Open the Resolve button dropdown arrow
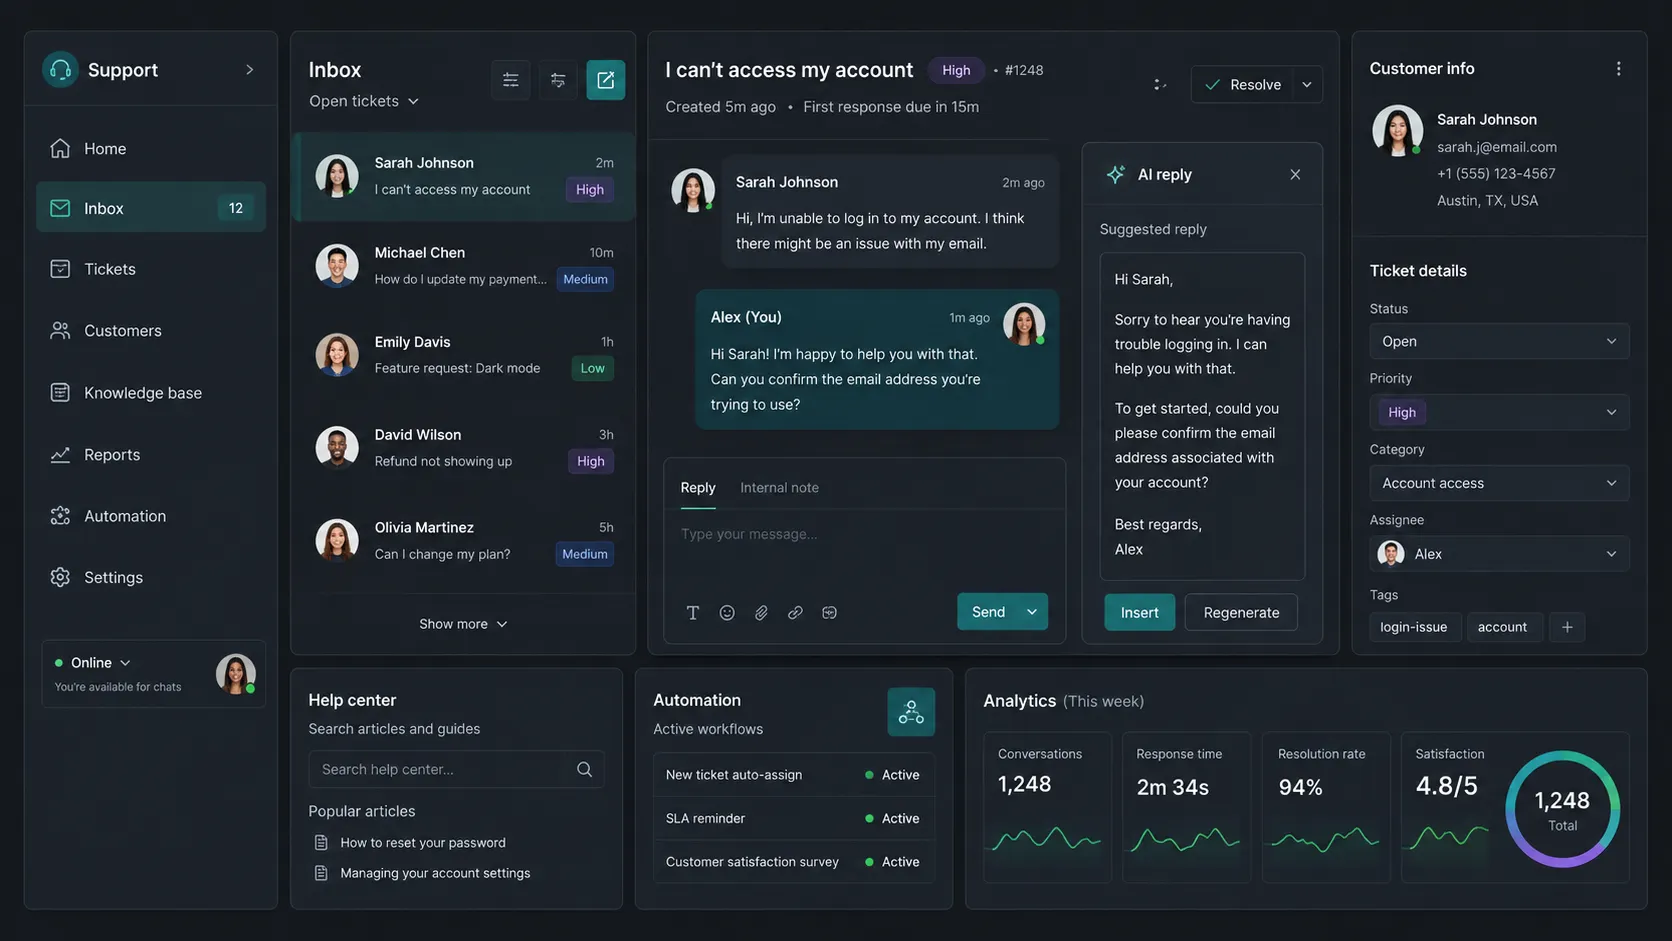Screen dimensions: 1672x941 tap(1307, 85)
